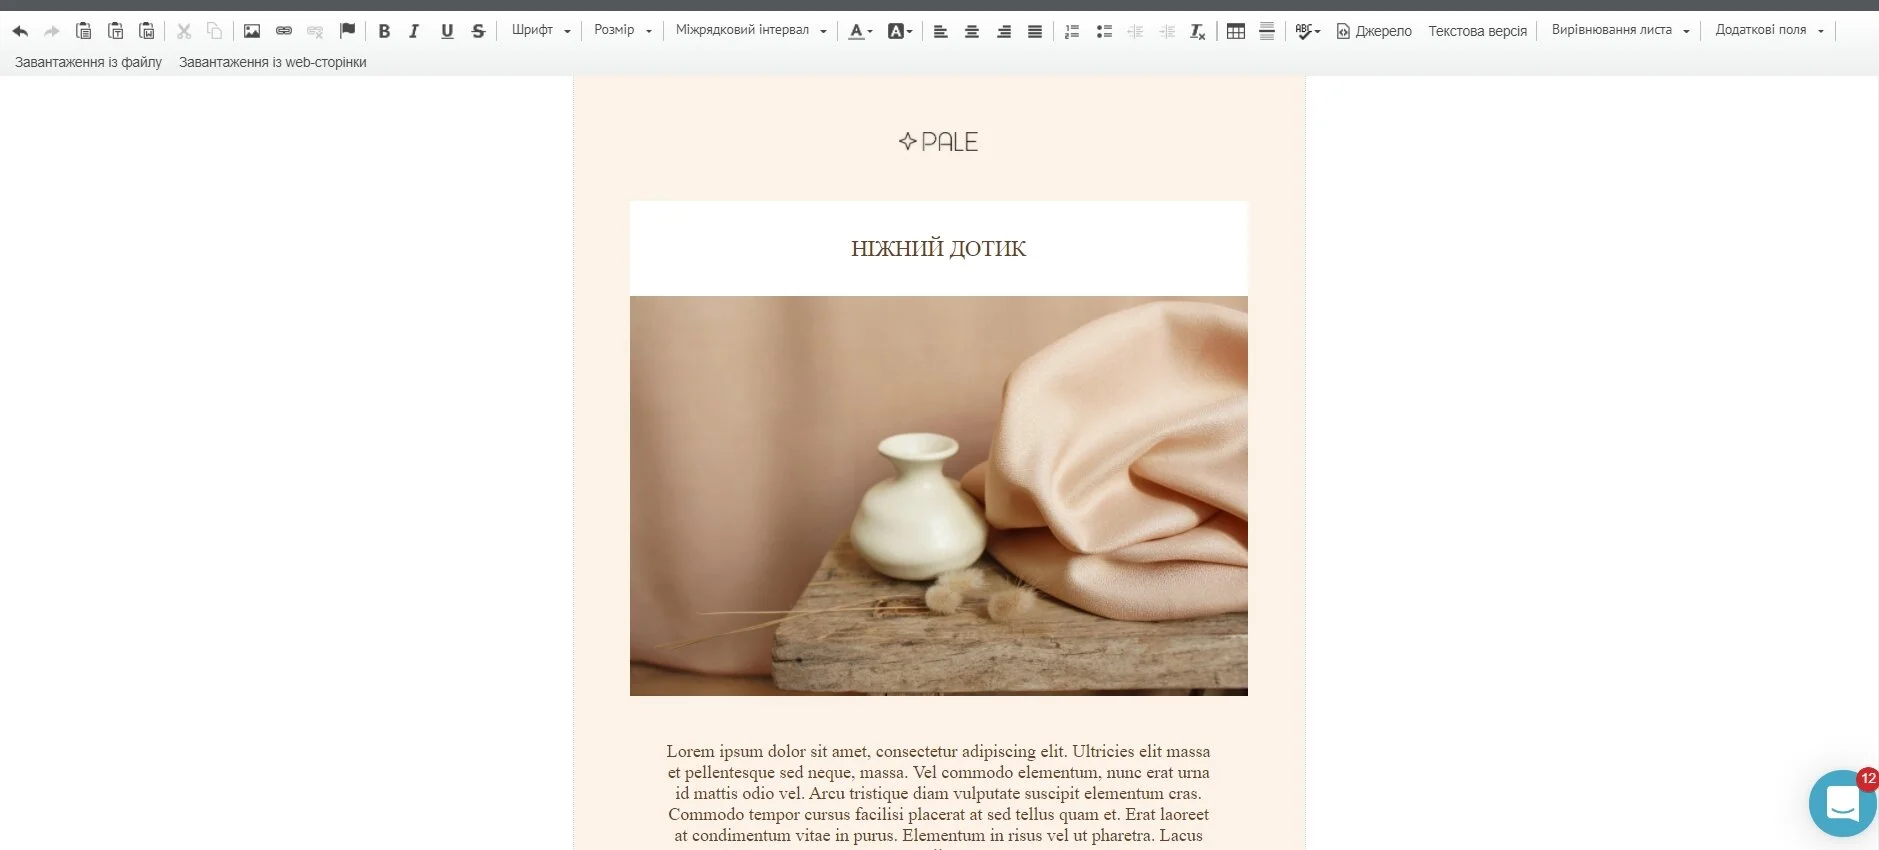Open the text color picker
Viewport: 1879px width, 850px height.
[860, 31]
